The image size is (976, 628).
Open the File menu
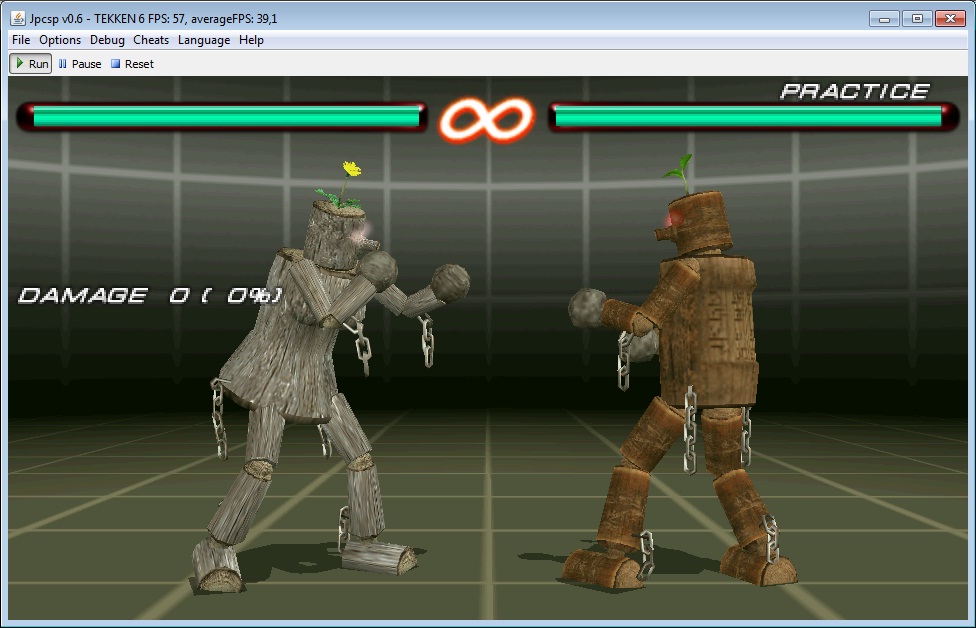[21, 40]
